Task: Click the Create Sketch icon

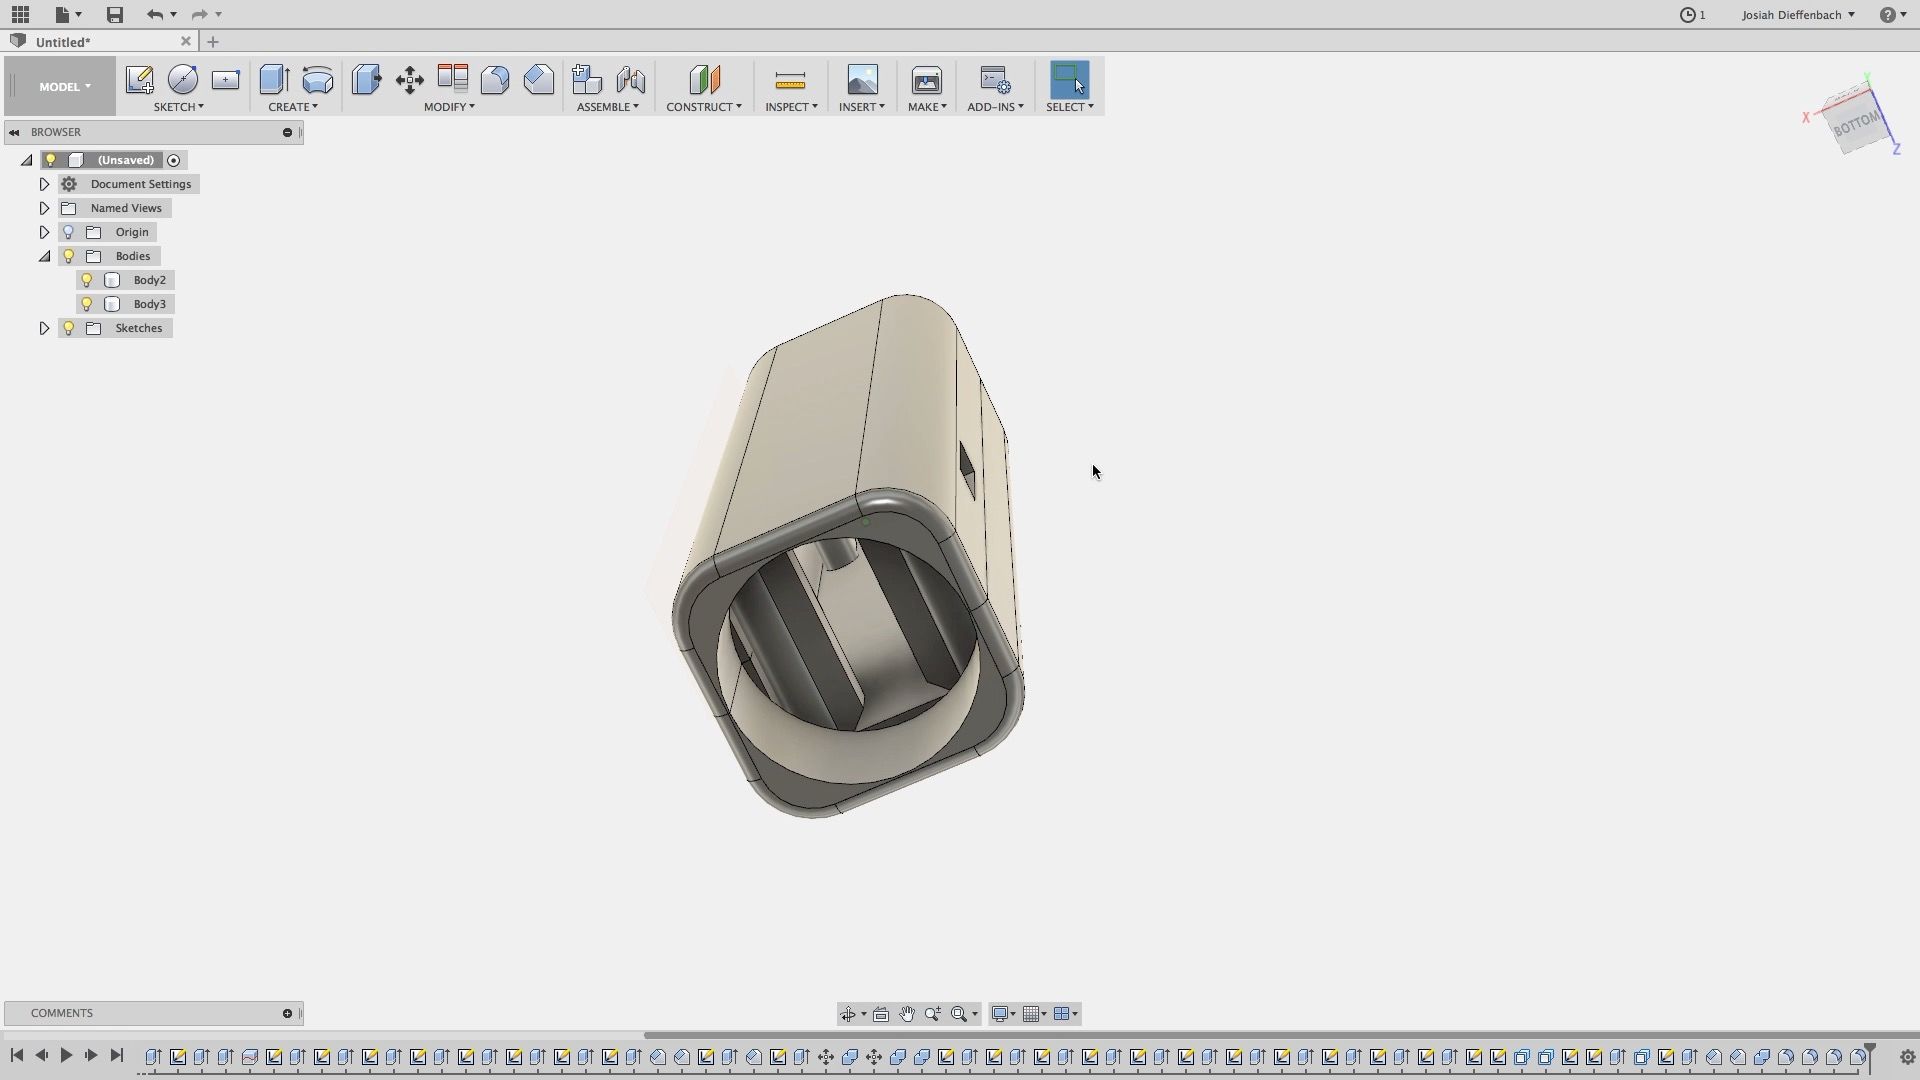Action: 139,80
